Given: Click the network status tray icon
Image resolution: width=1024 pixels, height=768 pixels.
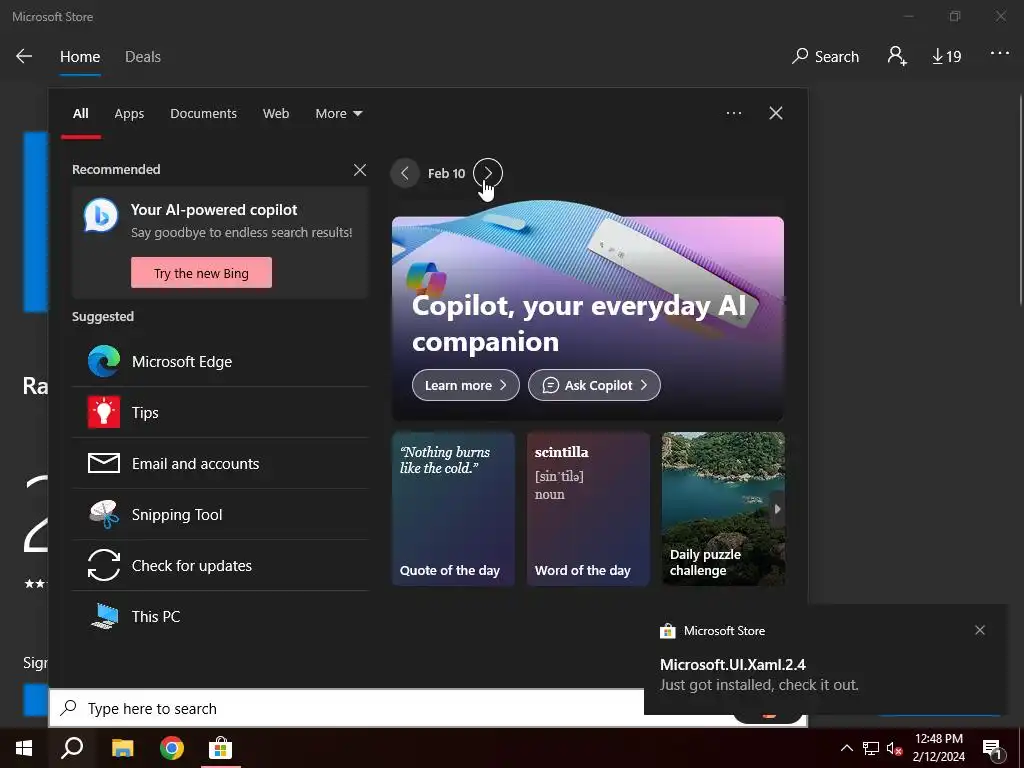Looking at the screenshot, I should pos(871,748).
